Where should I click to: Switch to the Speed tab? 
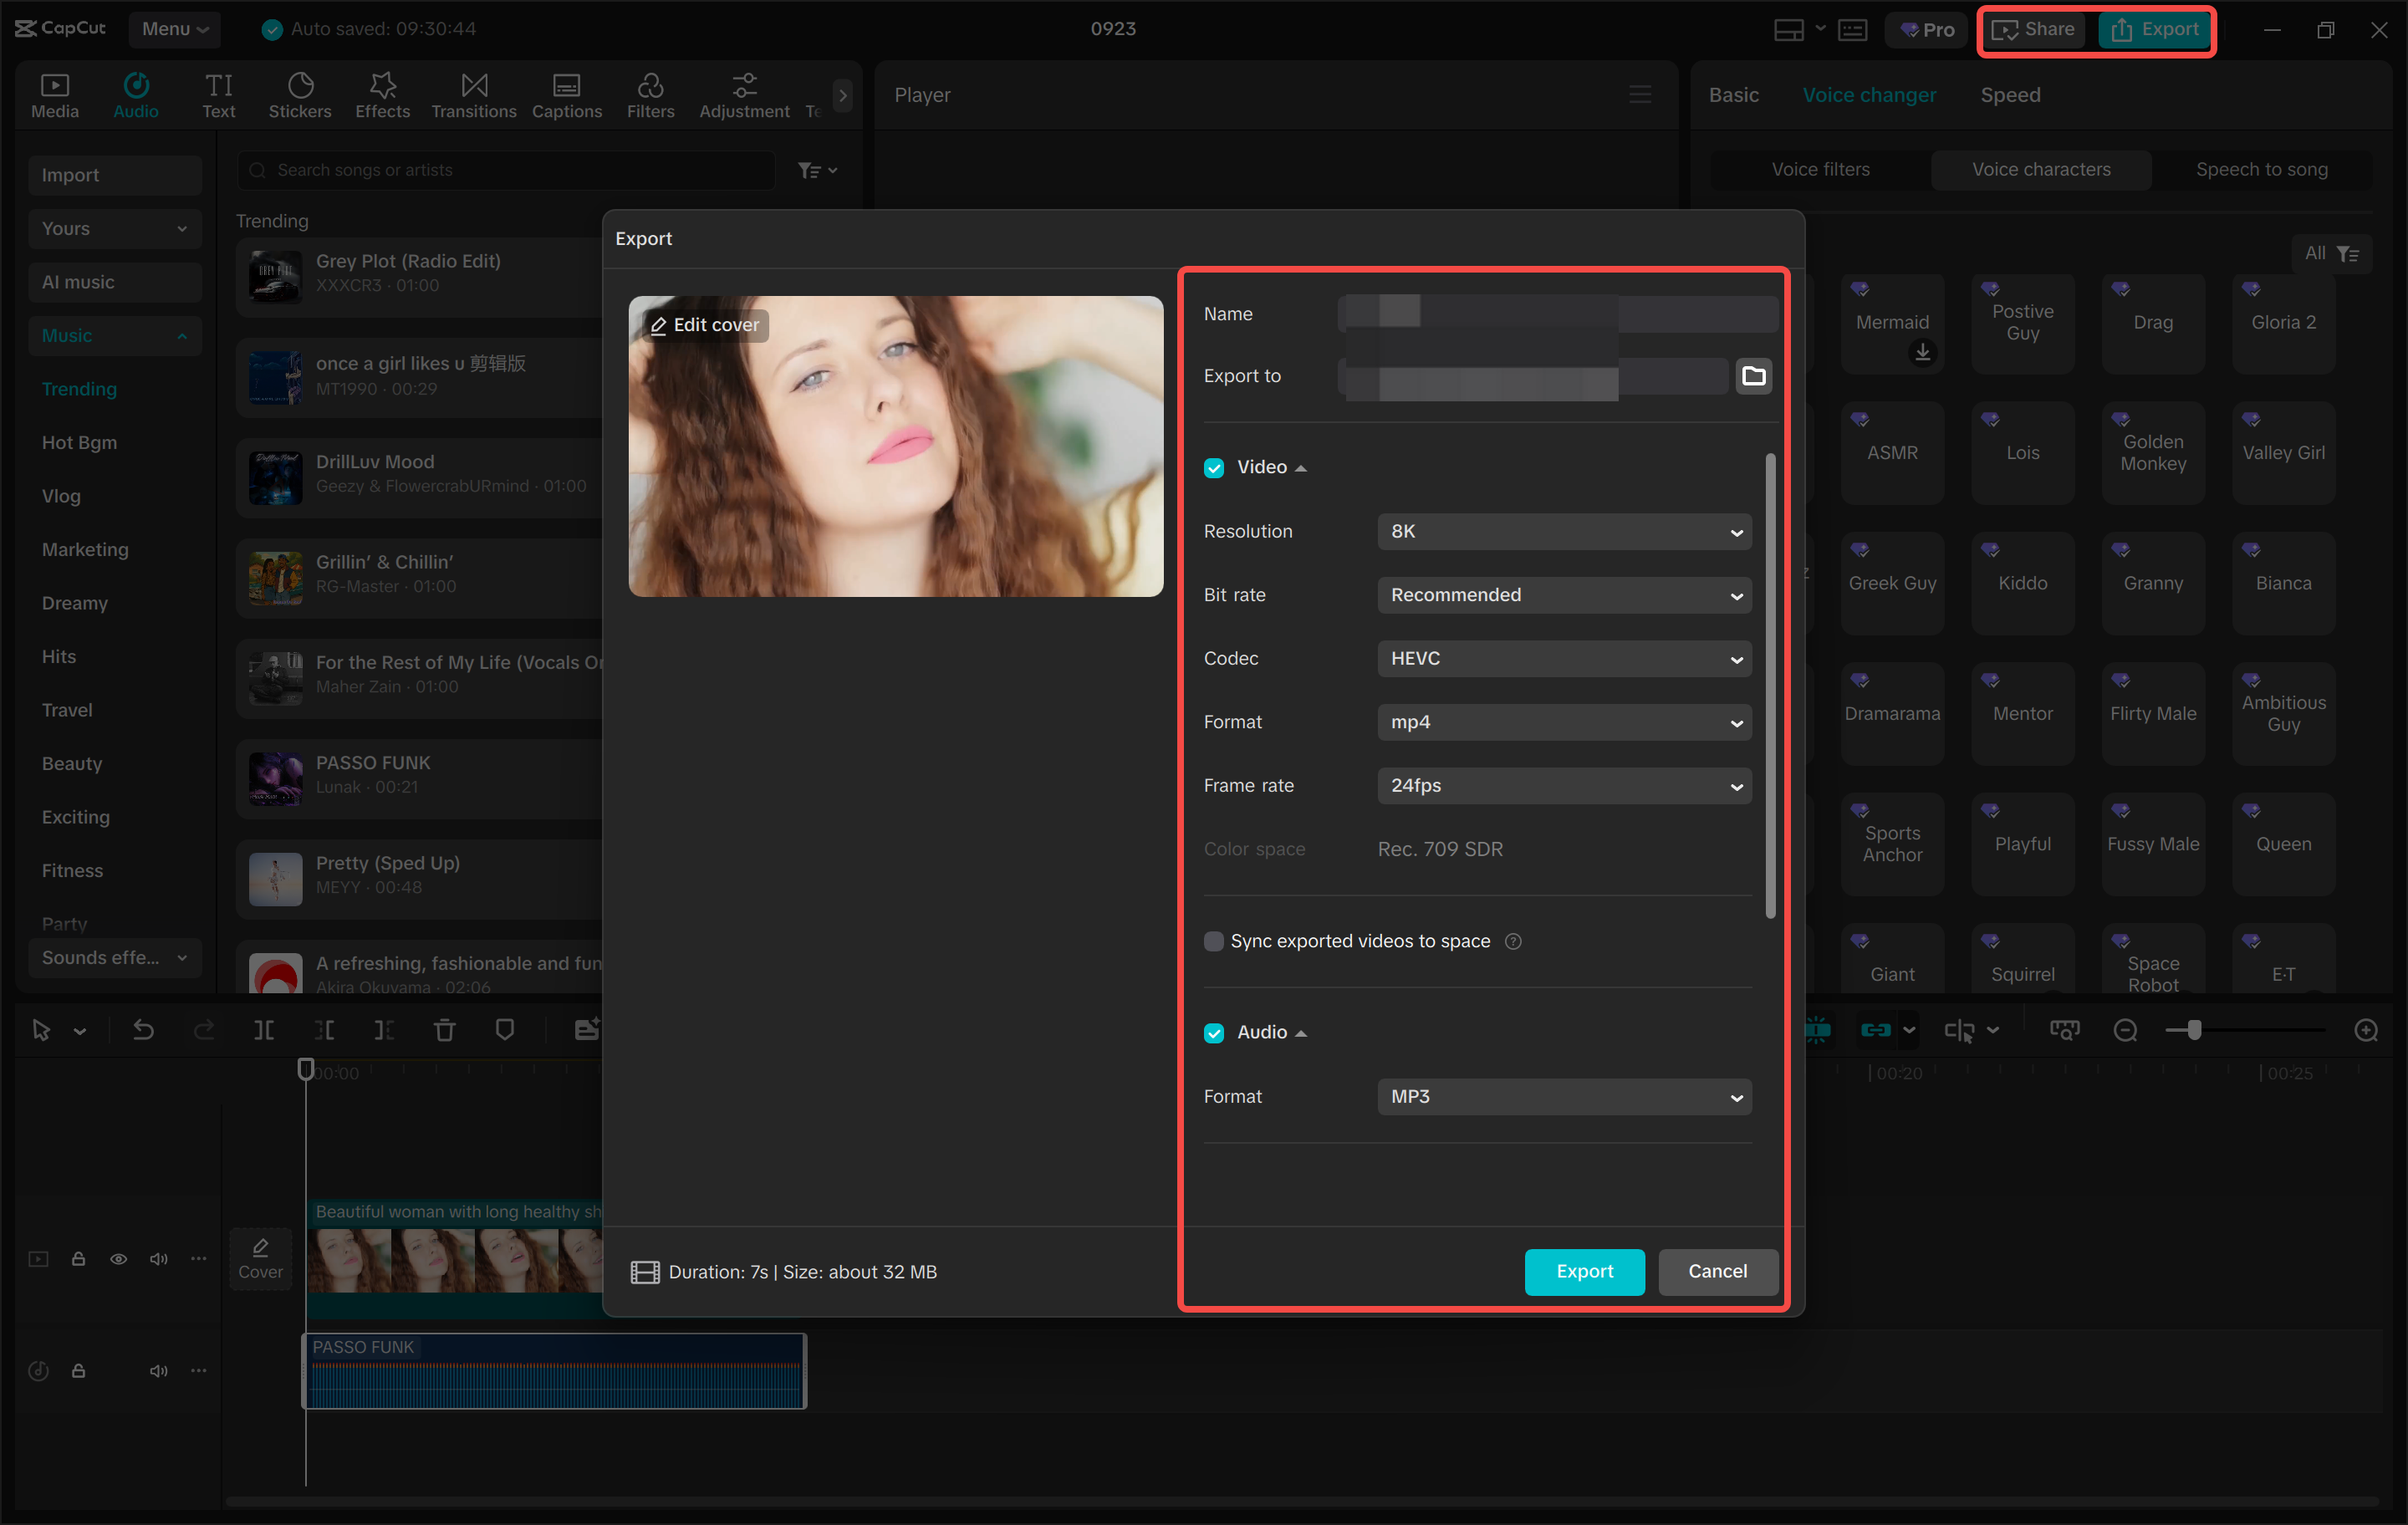[x=2010, y=94]
